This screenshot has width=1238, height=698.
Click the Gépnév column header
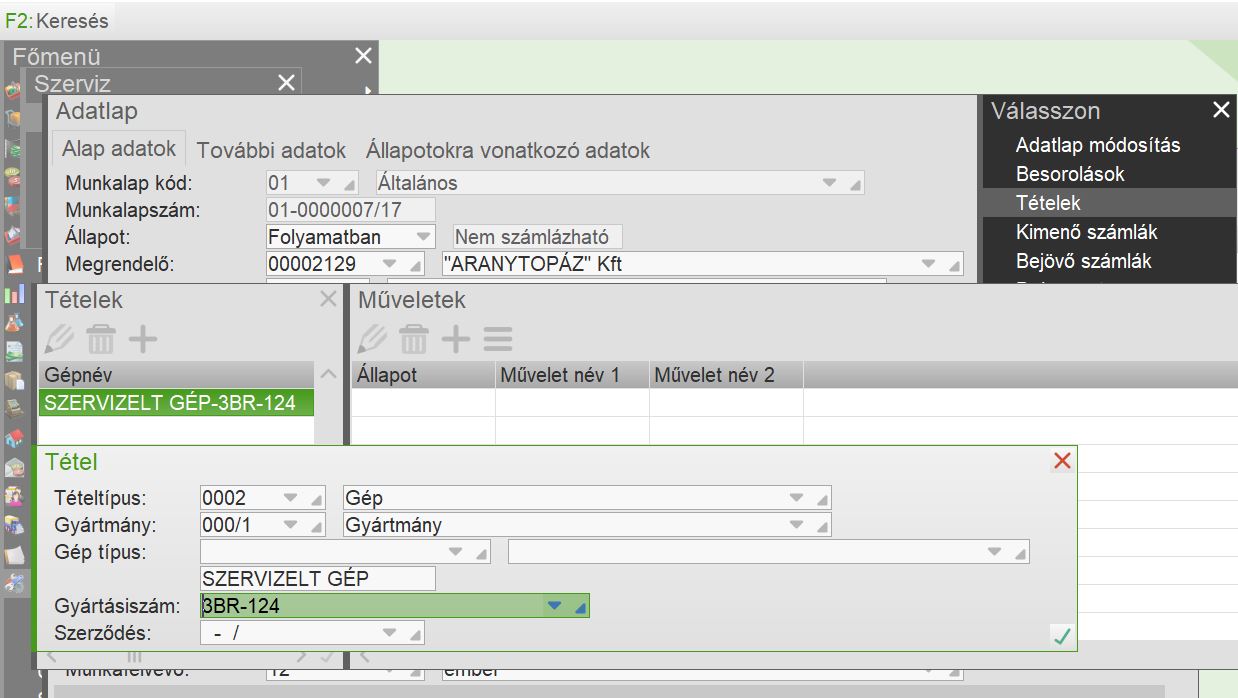(176, 375)
